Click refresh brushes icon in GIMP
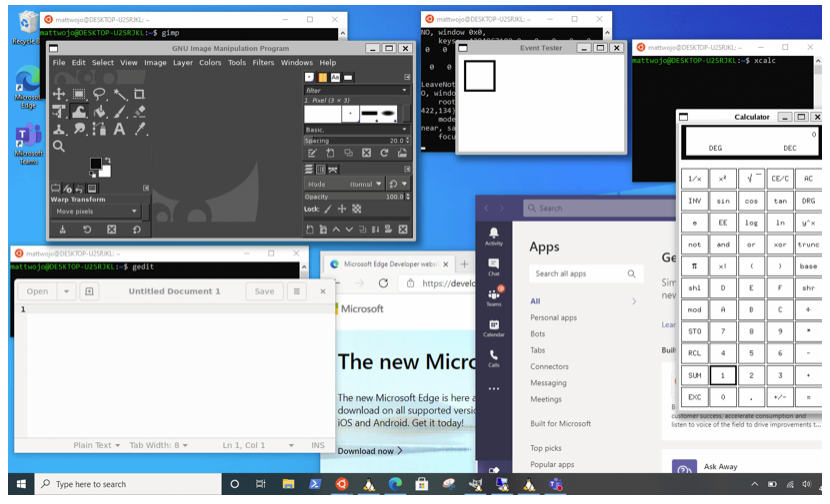Viewport: 830px width, 504px height. pyautogui.click(x=384, y=154)
